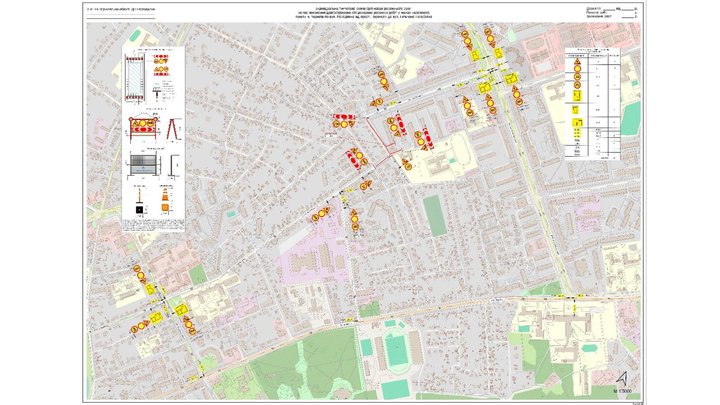This screenshot has width=720, height=405.
Task: Click the hatched road closure diagram in legend
Action: pyautogui.click(x=136, y=78)
